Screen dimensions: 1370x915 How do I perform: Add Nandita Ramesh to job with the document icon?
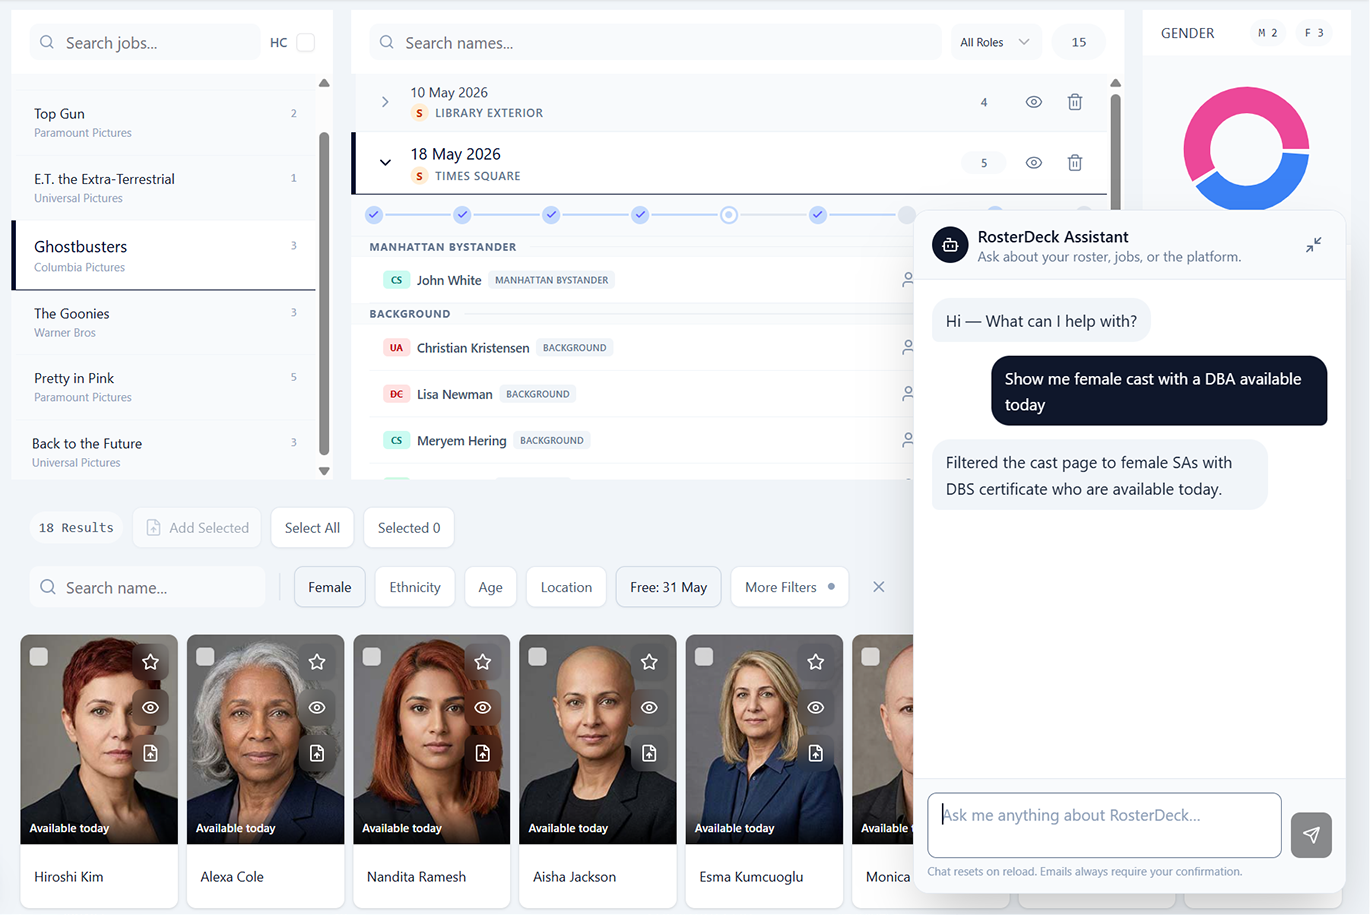tap(483, 753)
